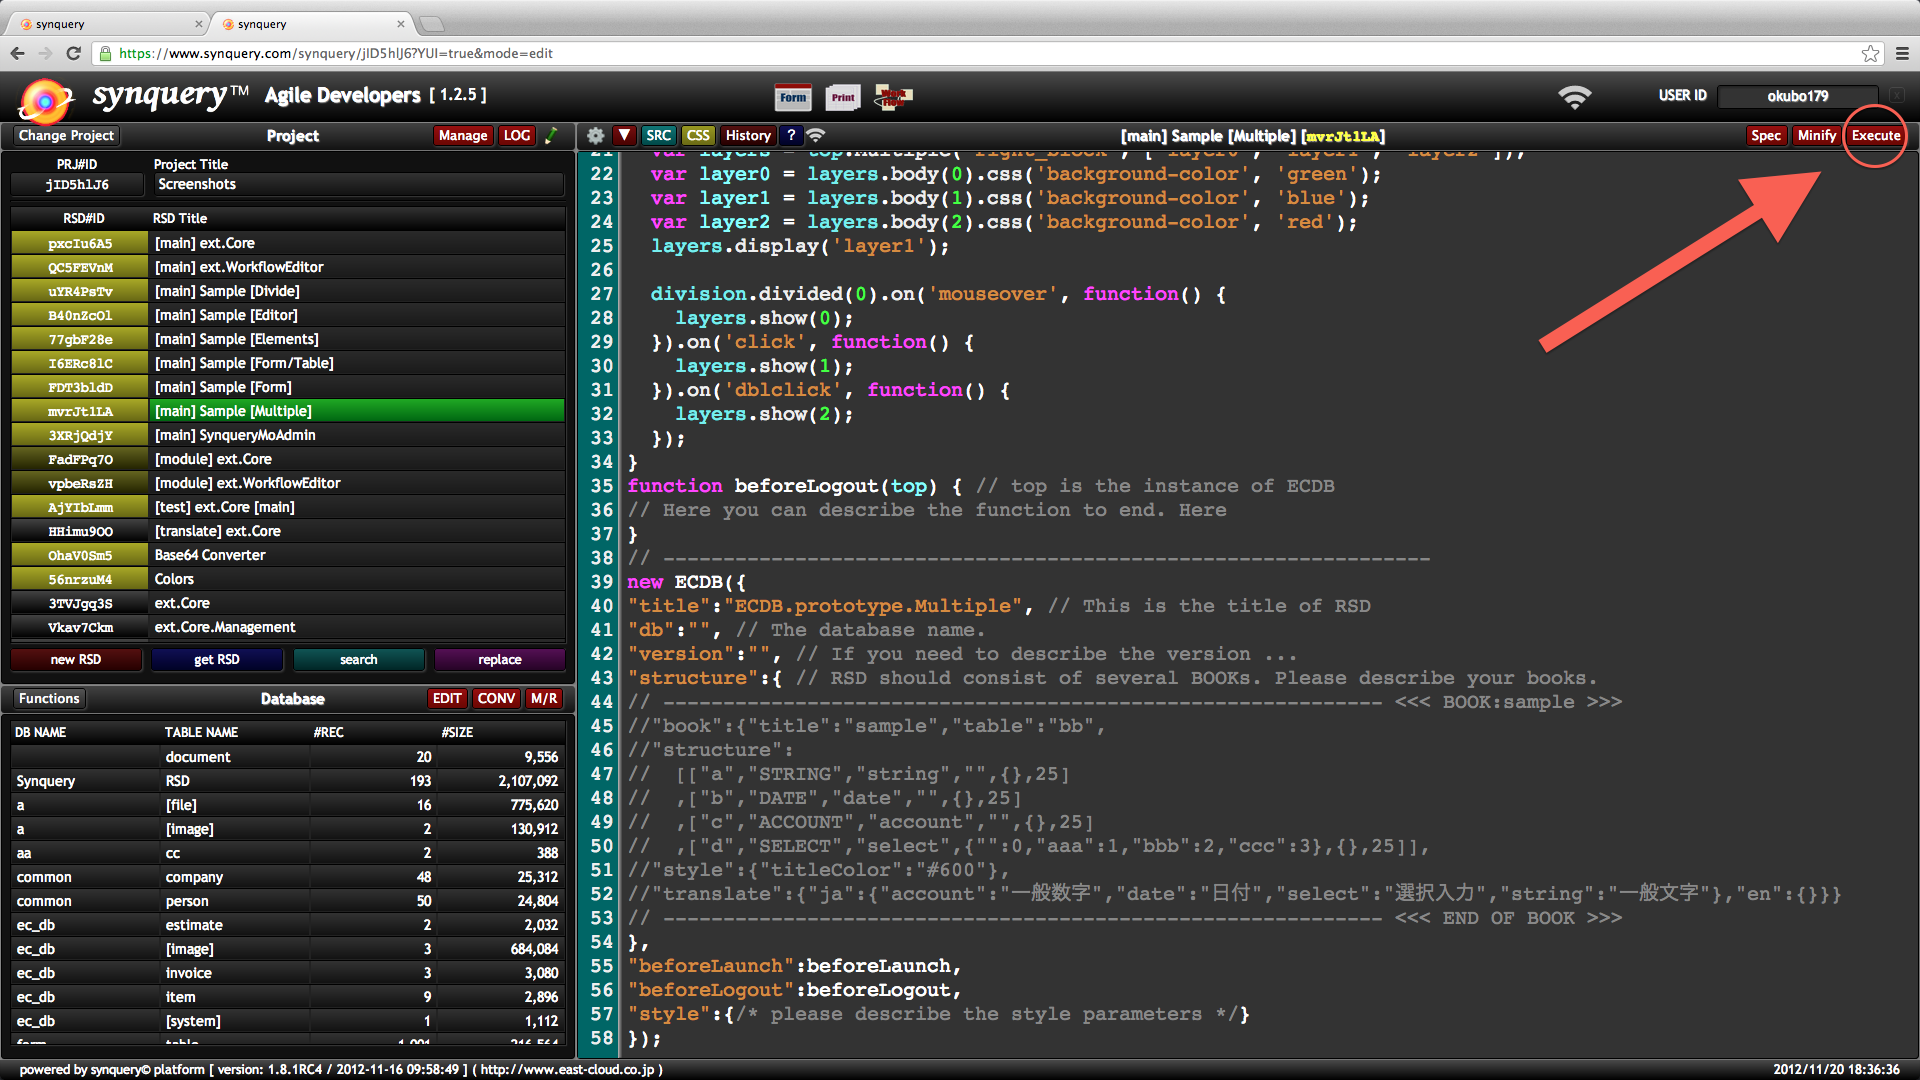Open the Form editor icon
This screenshot has height=1080, width=1920.
click(x=793, y=97)
